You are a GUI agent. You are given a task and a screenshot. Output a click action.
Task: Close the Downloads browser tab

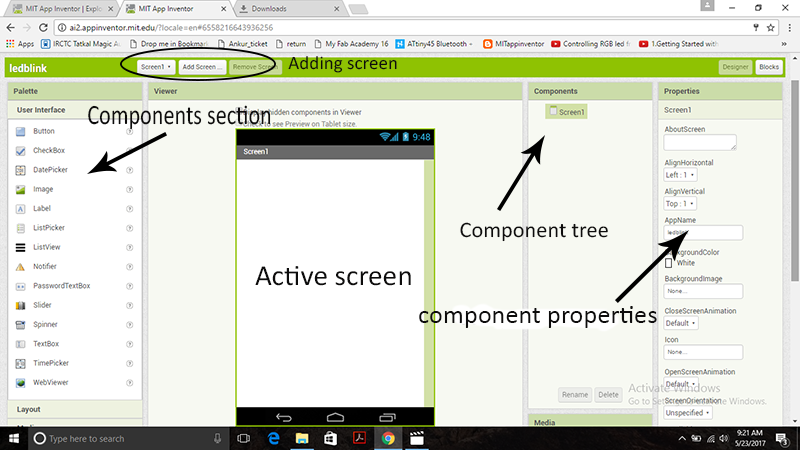336,9
